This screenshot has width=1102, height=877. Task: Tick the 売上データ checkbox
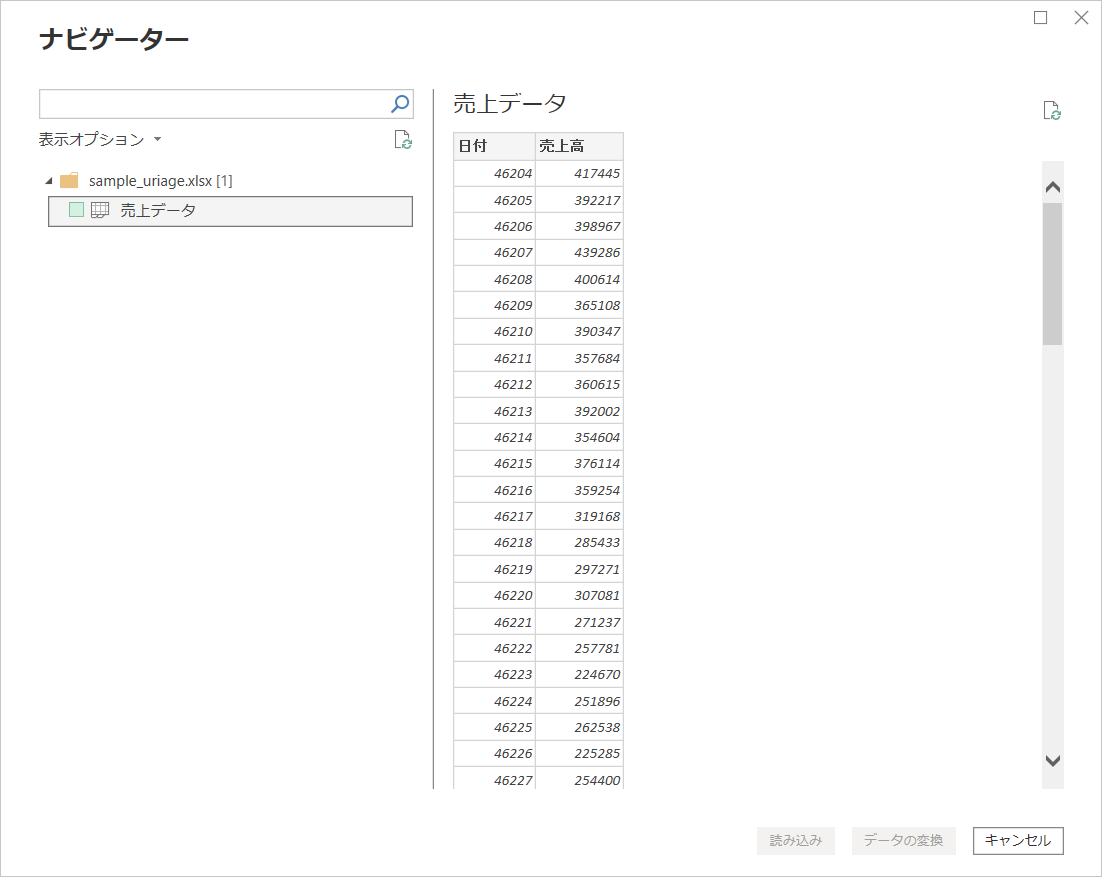click(77, 209)
